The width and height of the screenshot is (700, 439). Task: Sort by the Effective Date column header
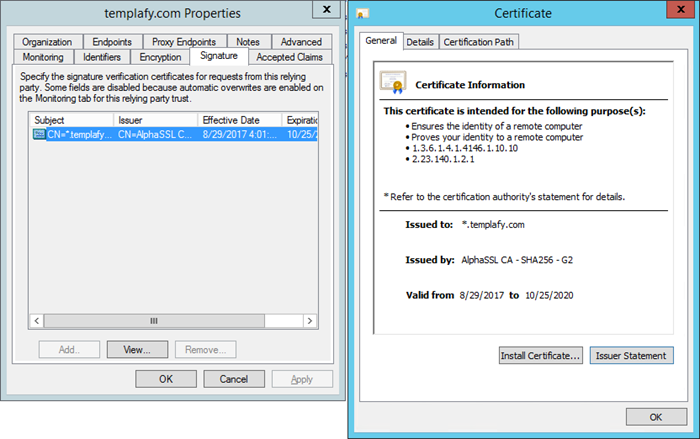coord(240,120)
